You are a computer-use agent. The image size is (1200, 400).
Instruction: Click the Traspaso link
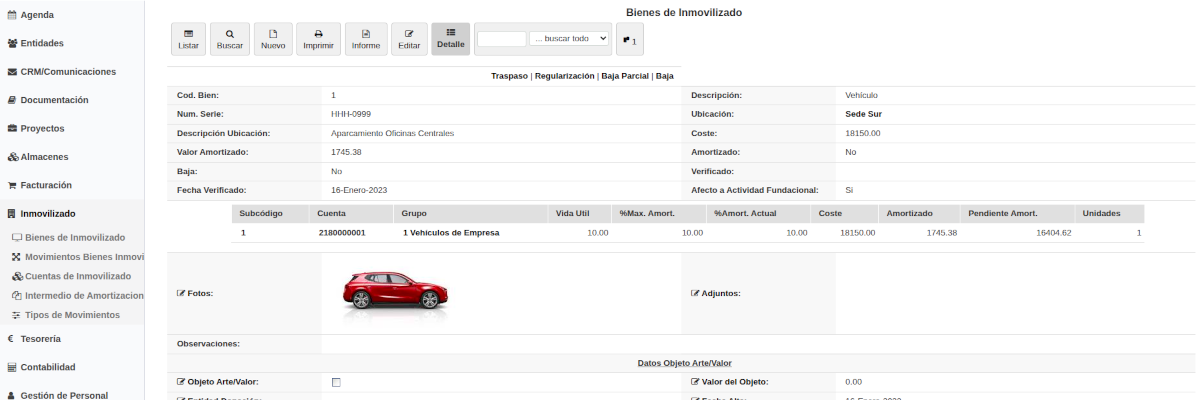(509, 76)
